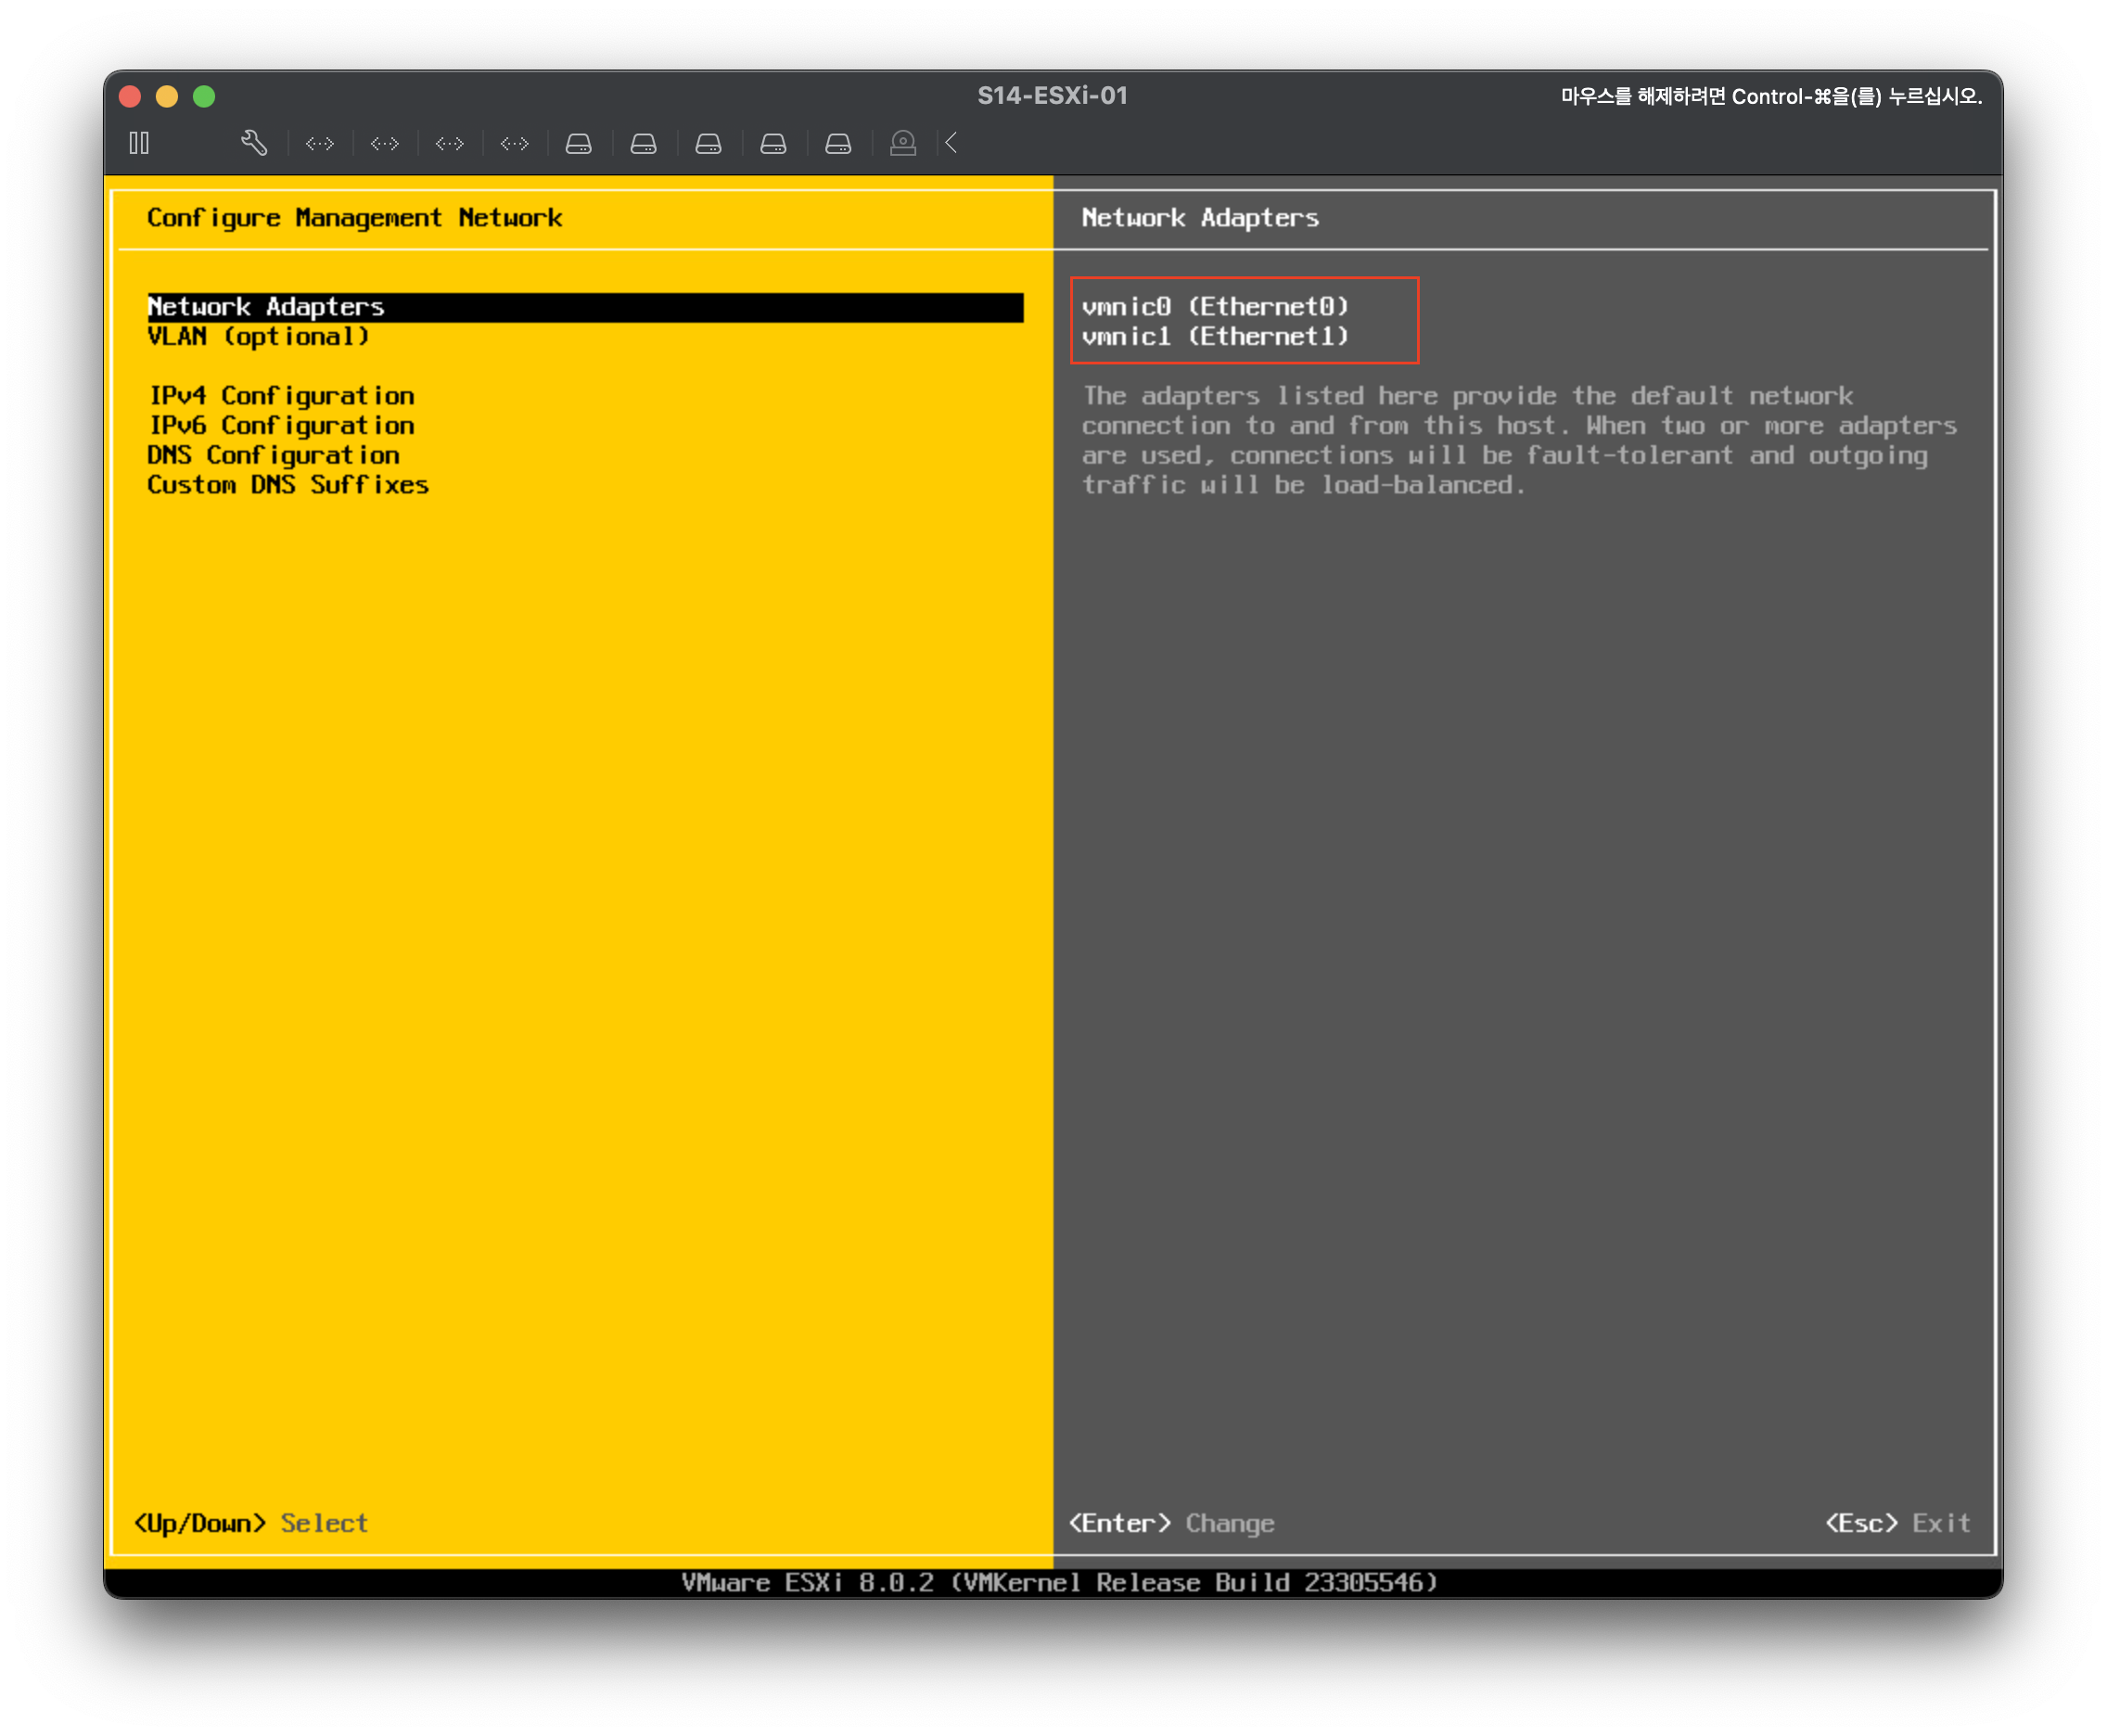Click vmnic0 (Ethernet0) adapter line

(x=1215, y=307)
